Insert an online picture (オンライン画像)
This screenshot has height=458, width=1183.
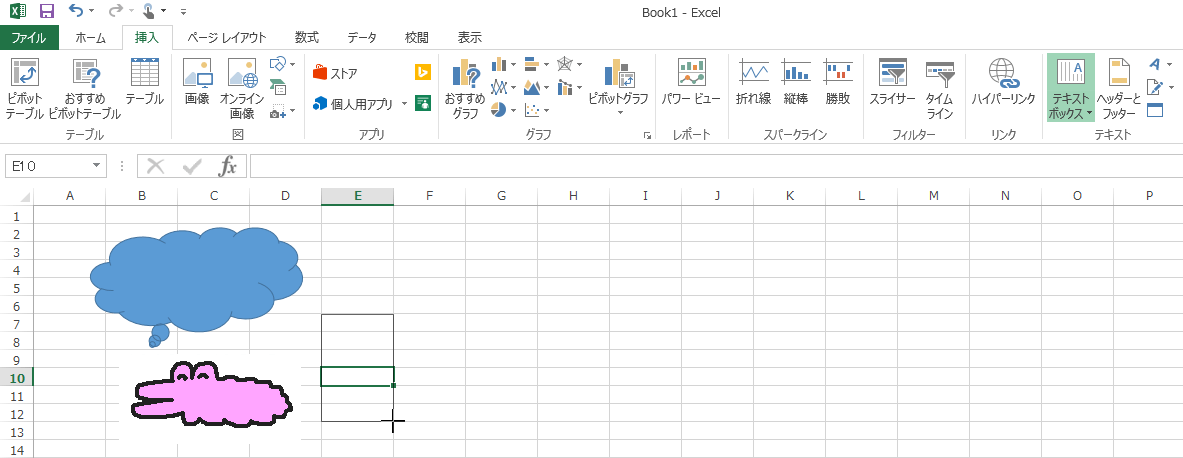point(242,89)
